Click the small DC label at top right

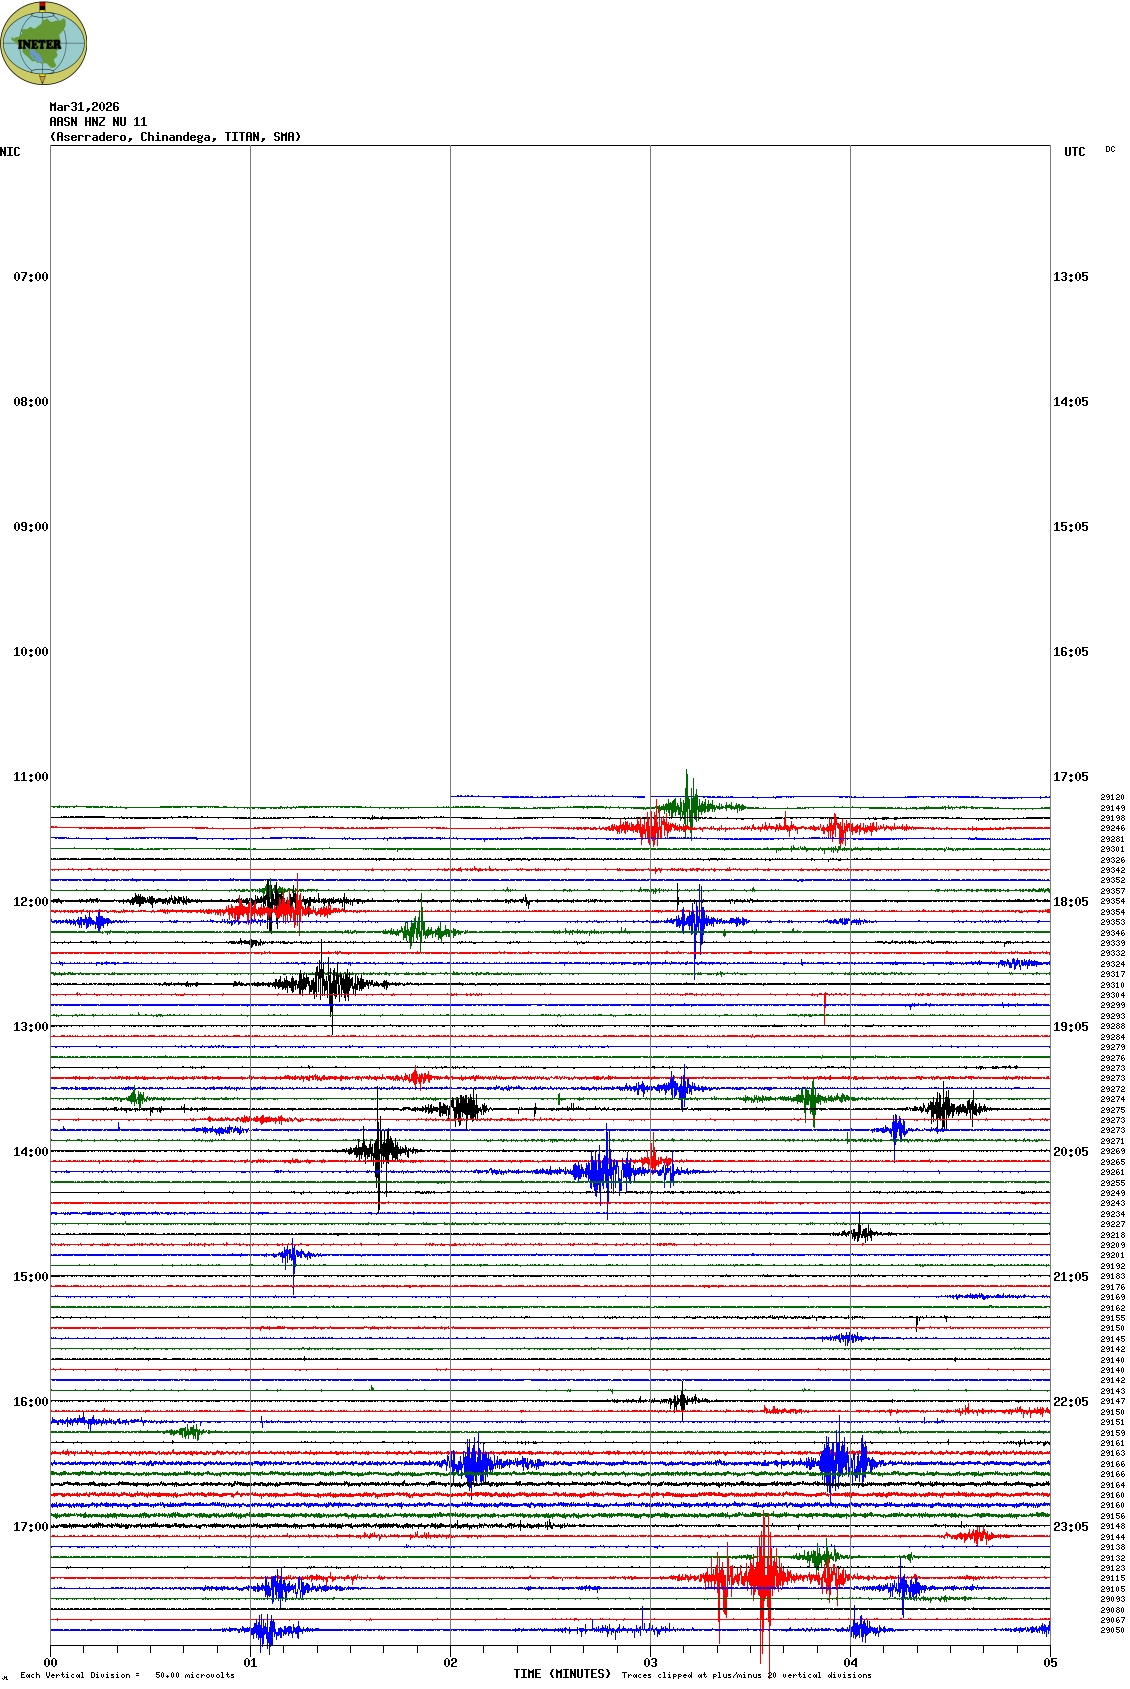click(x=1110, y=149)
